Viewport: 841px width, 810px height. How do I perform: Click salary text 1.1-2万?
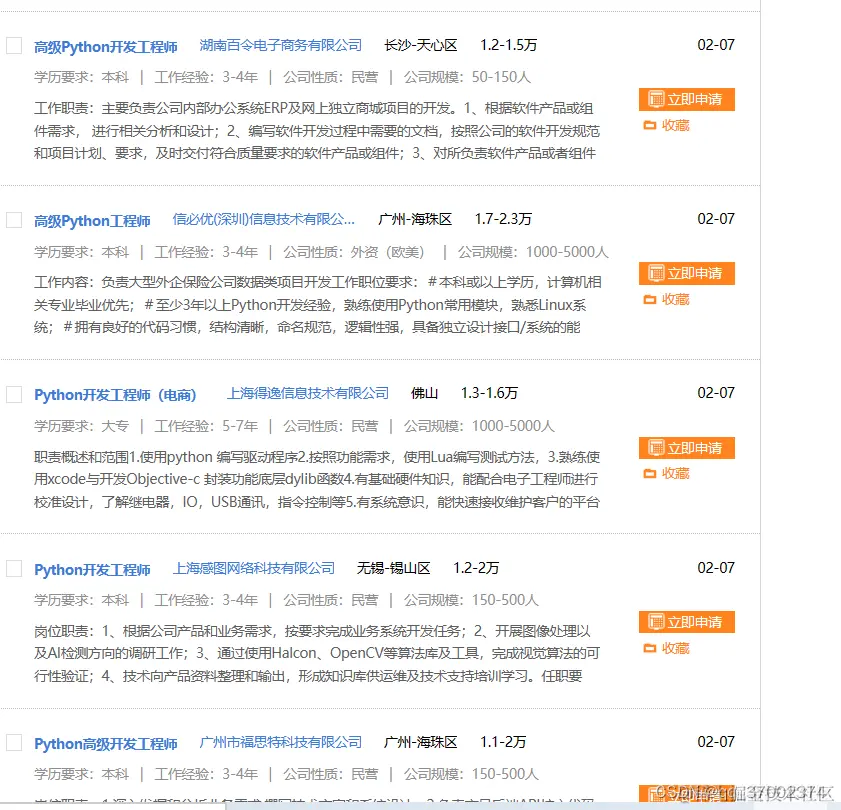tap(503, 742)
